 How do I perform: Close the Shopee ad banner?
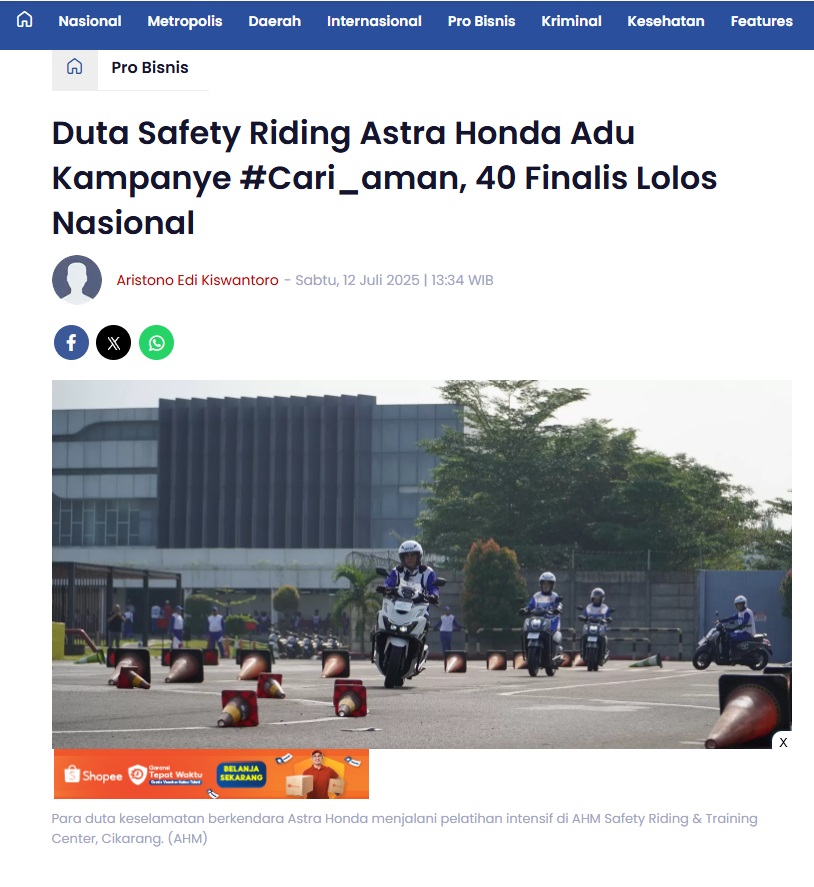tap(783, 742)
